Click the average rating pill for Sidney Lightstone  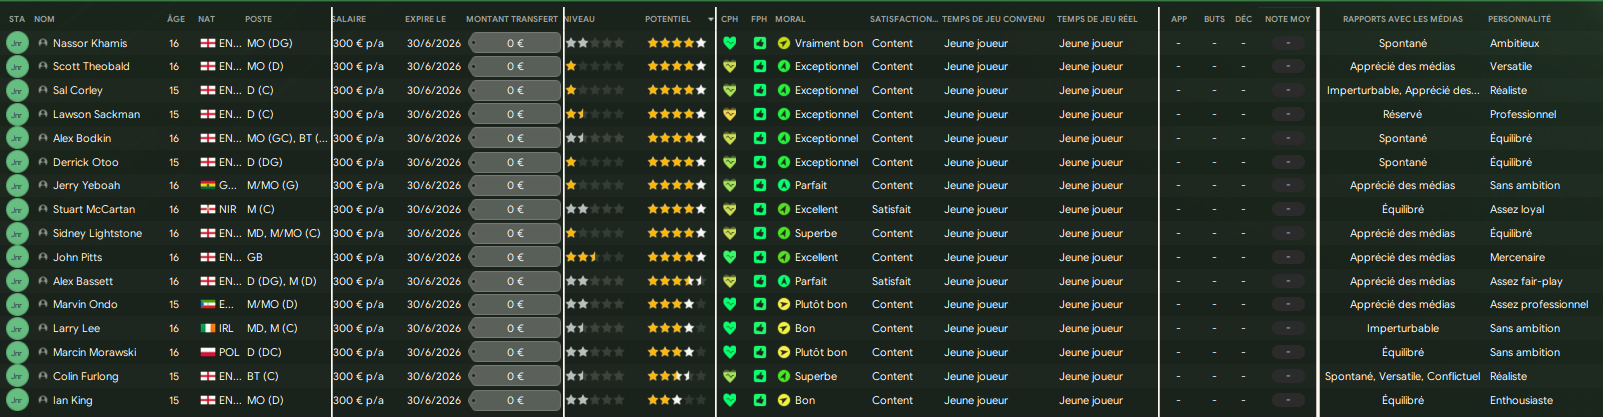pyautogui.click(x=1288, y=234)
